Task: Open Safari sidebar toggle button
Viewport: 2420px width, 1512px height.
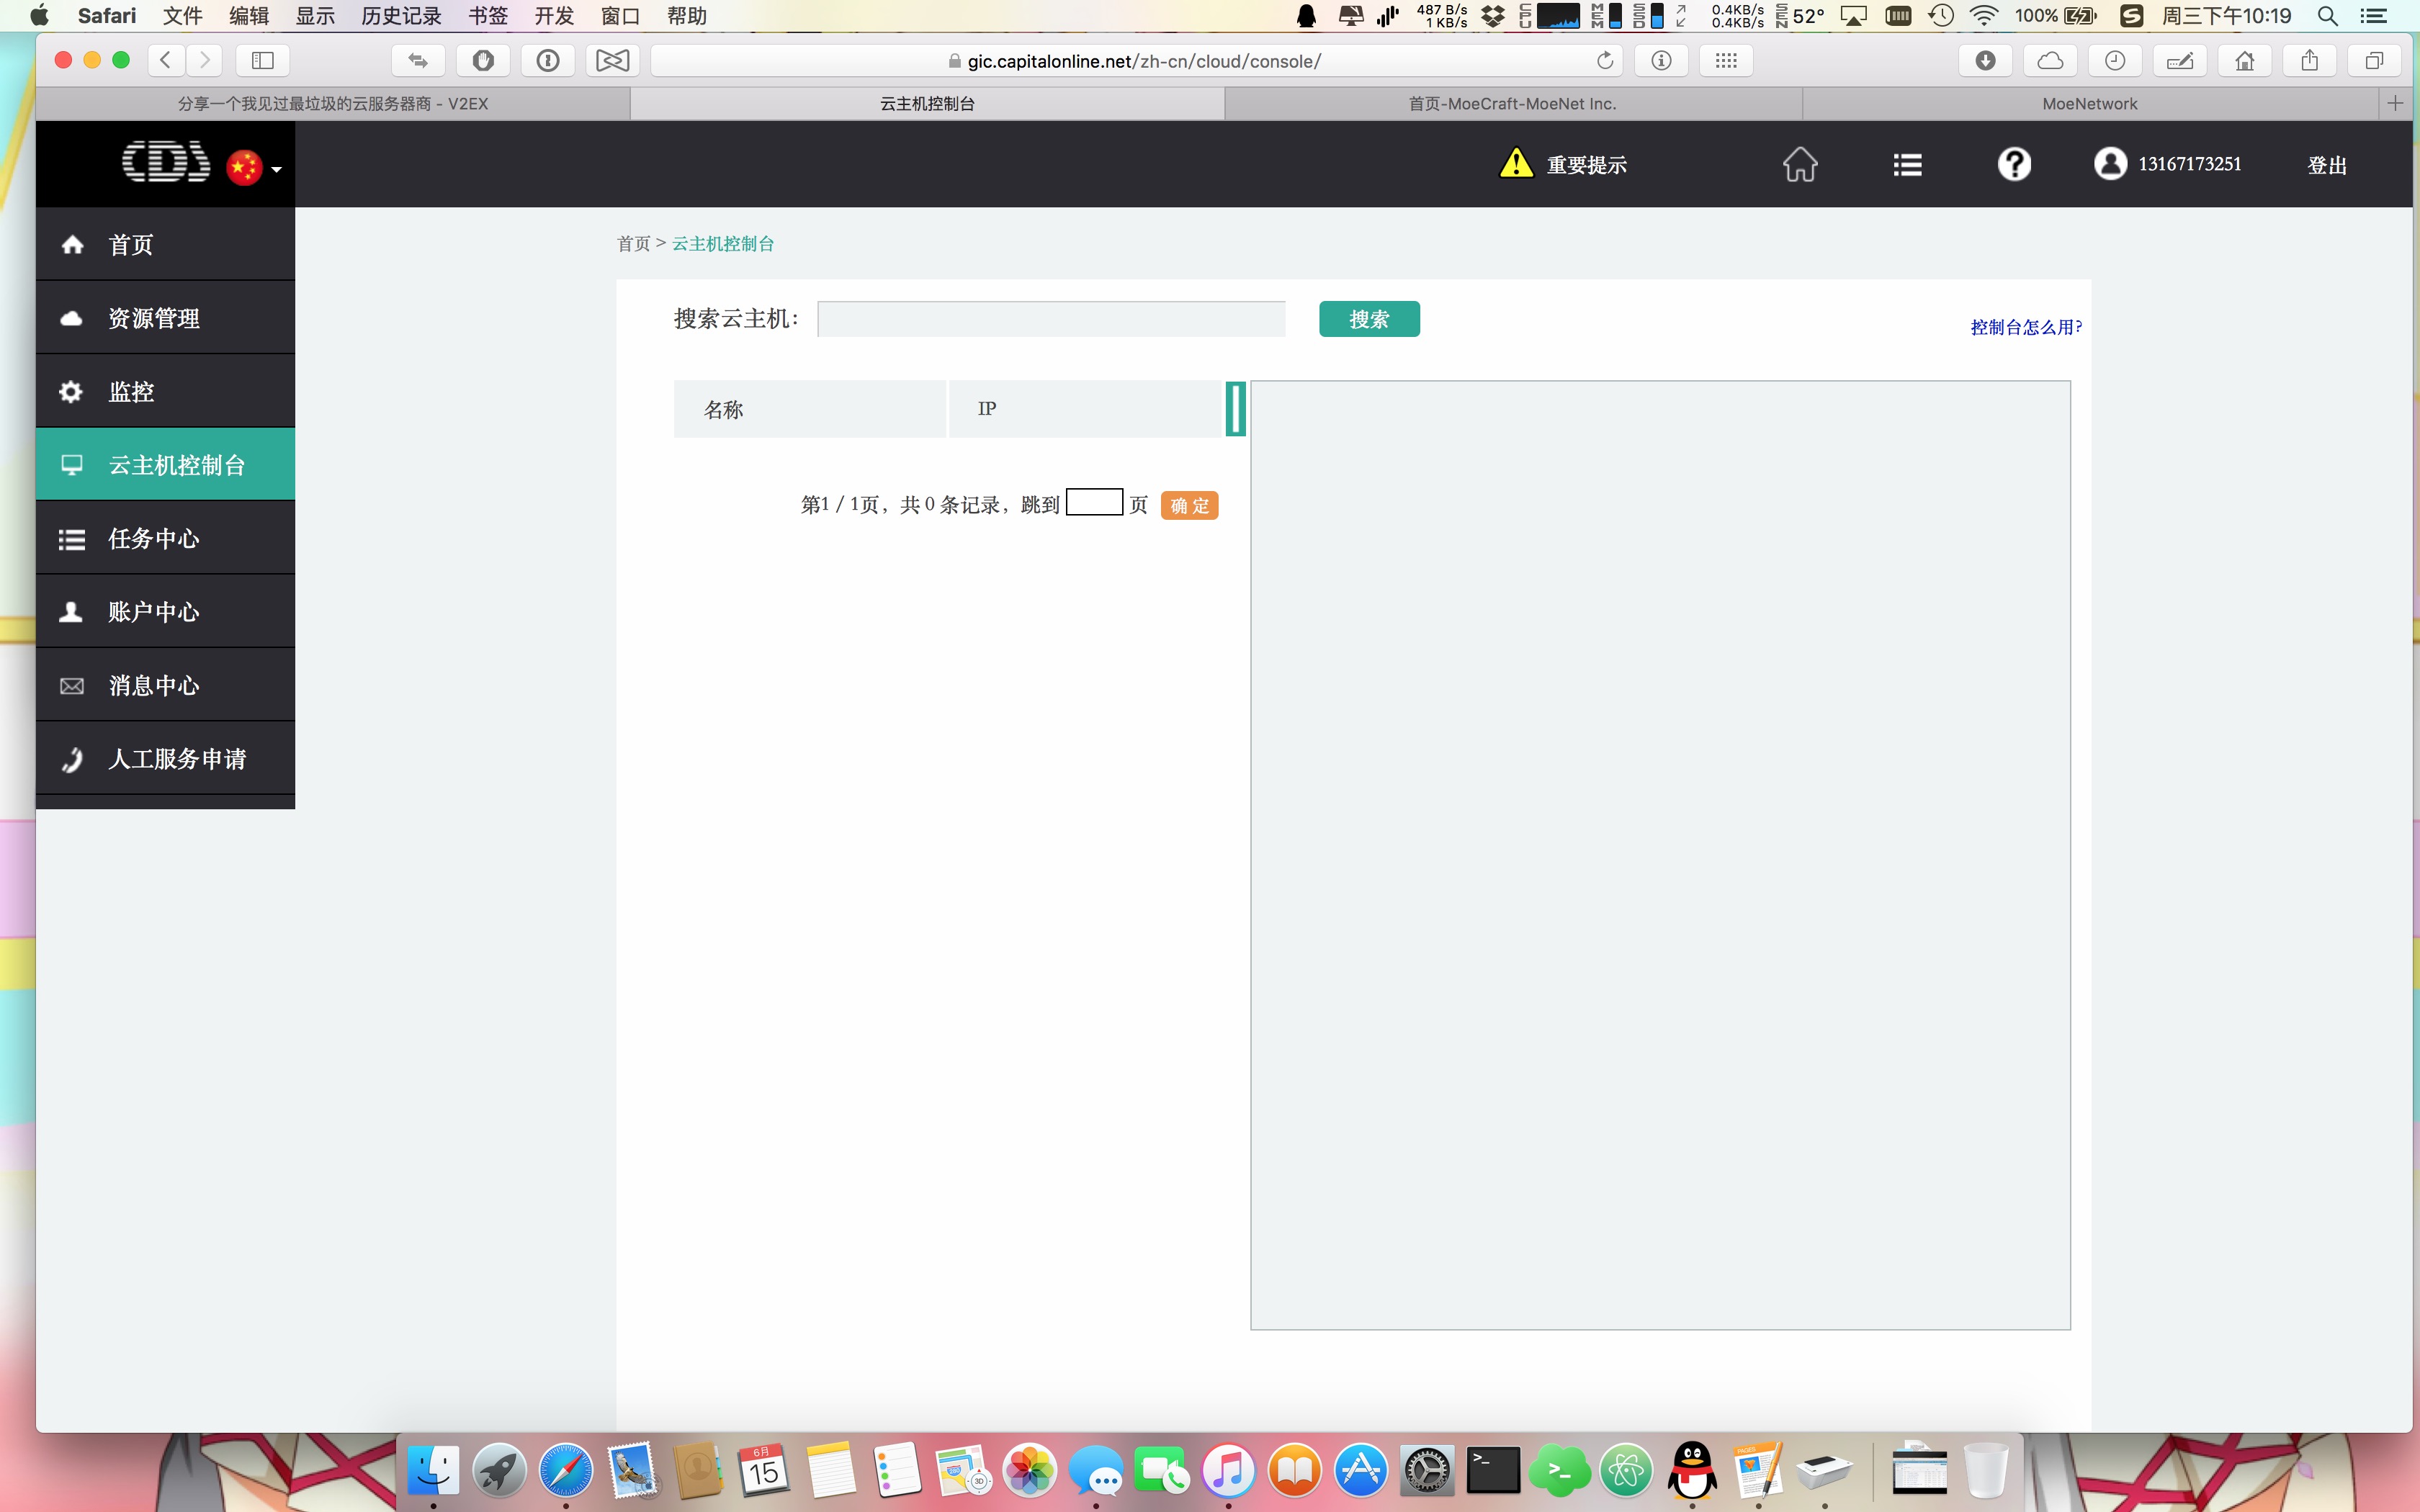Action: click(263, 61)
